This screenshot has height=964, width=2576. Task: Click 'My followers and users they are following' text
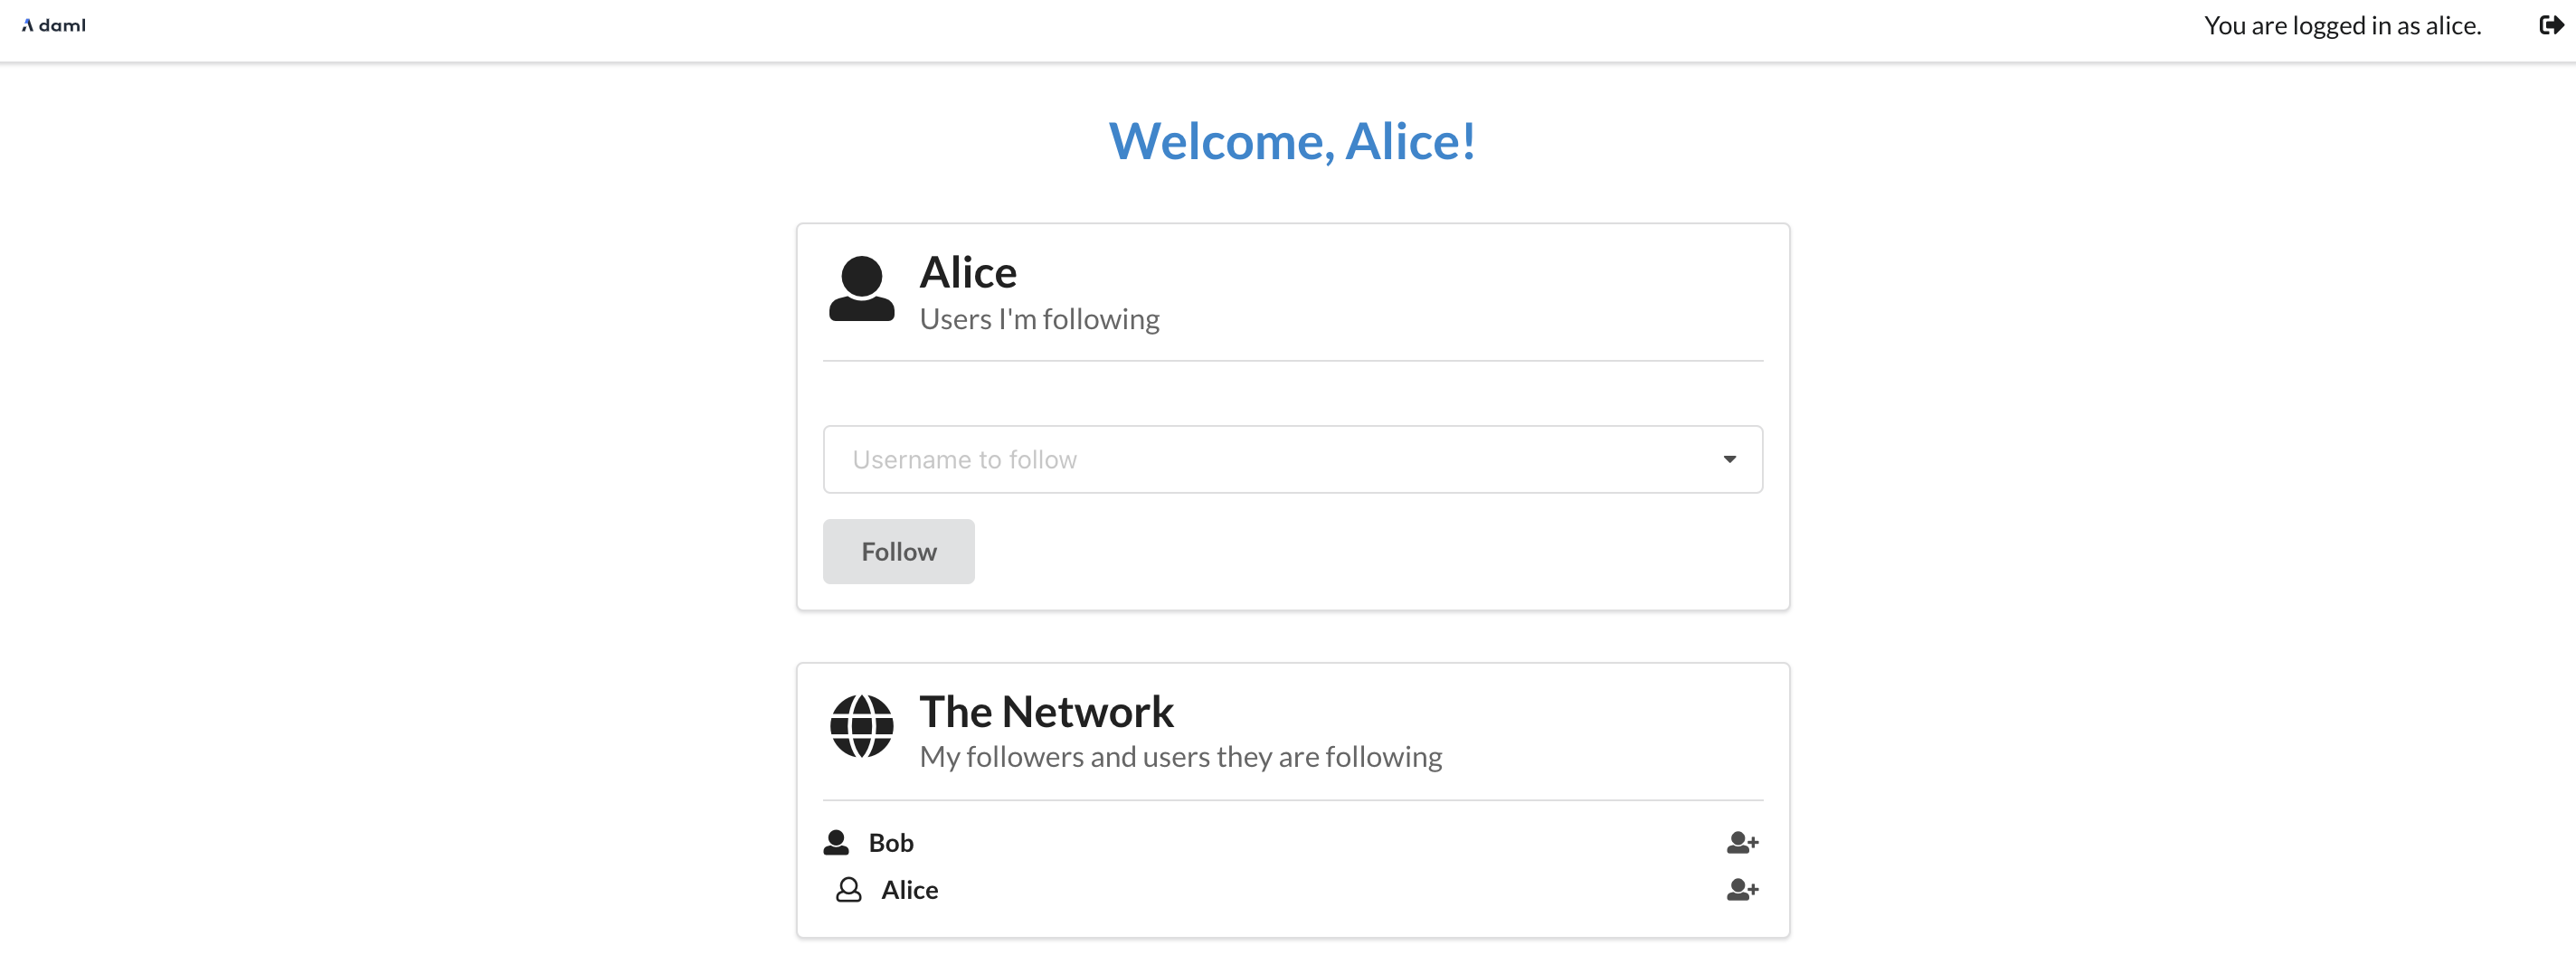[1181, 757]
